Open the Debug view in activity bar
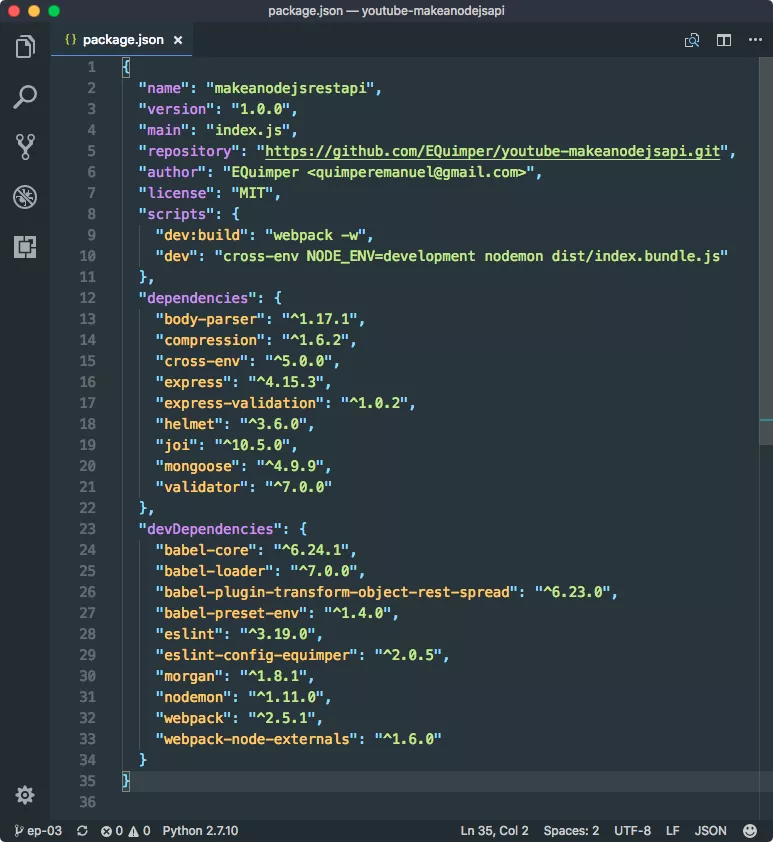The height and width of the screenshot is (842, 773). (25, 197)
